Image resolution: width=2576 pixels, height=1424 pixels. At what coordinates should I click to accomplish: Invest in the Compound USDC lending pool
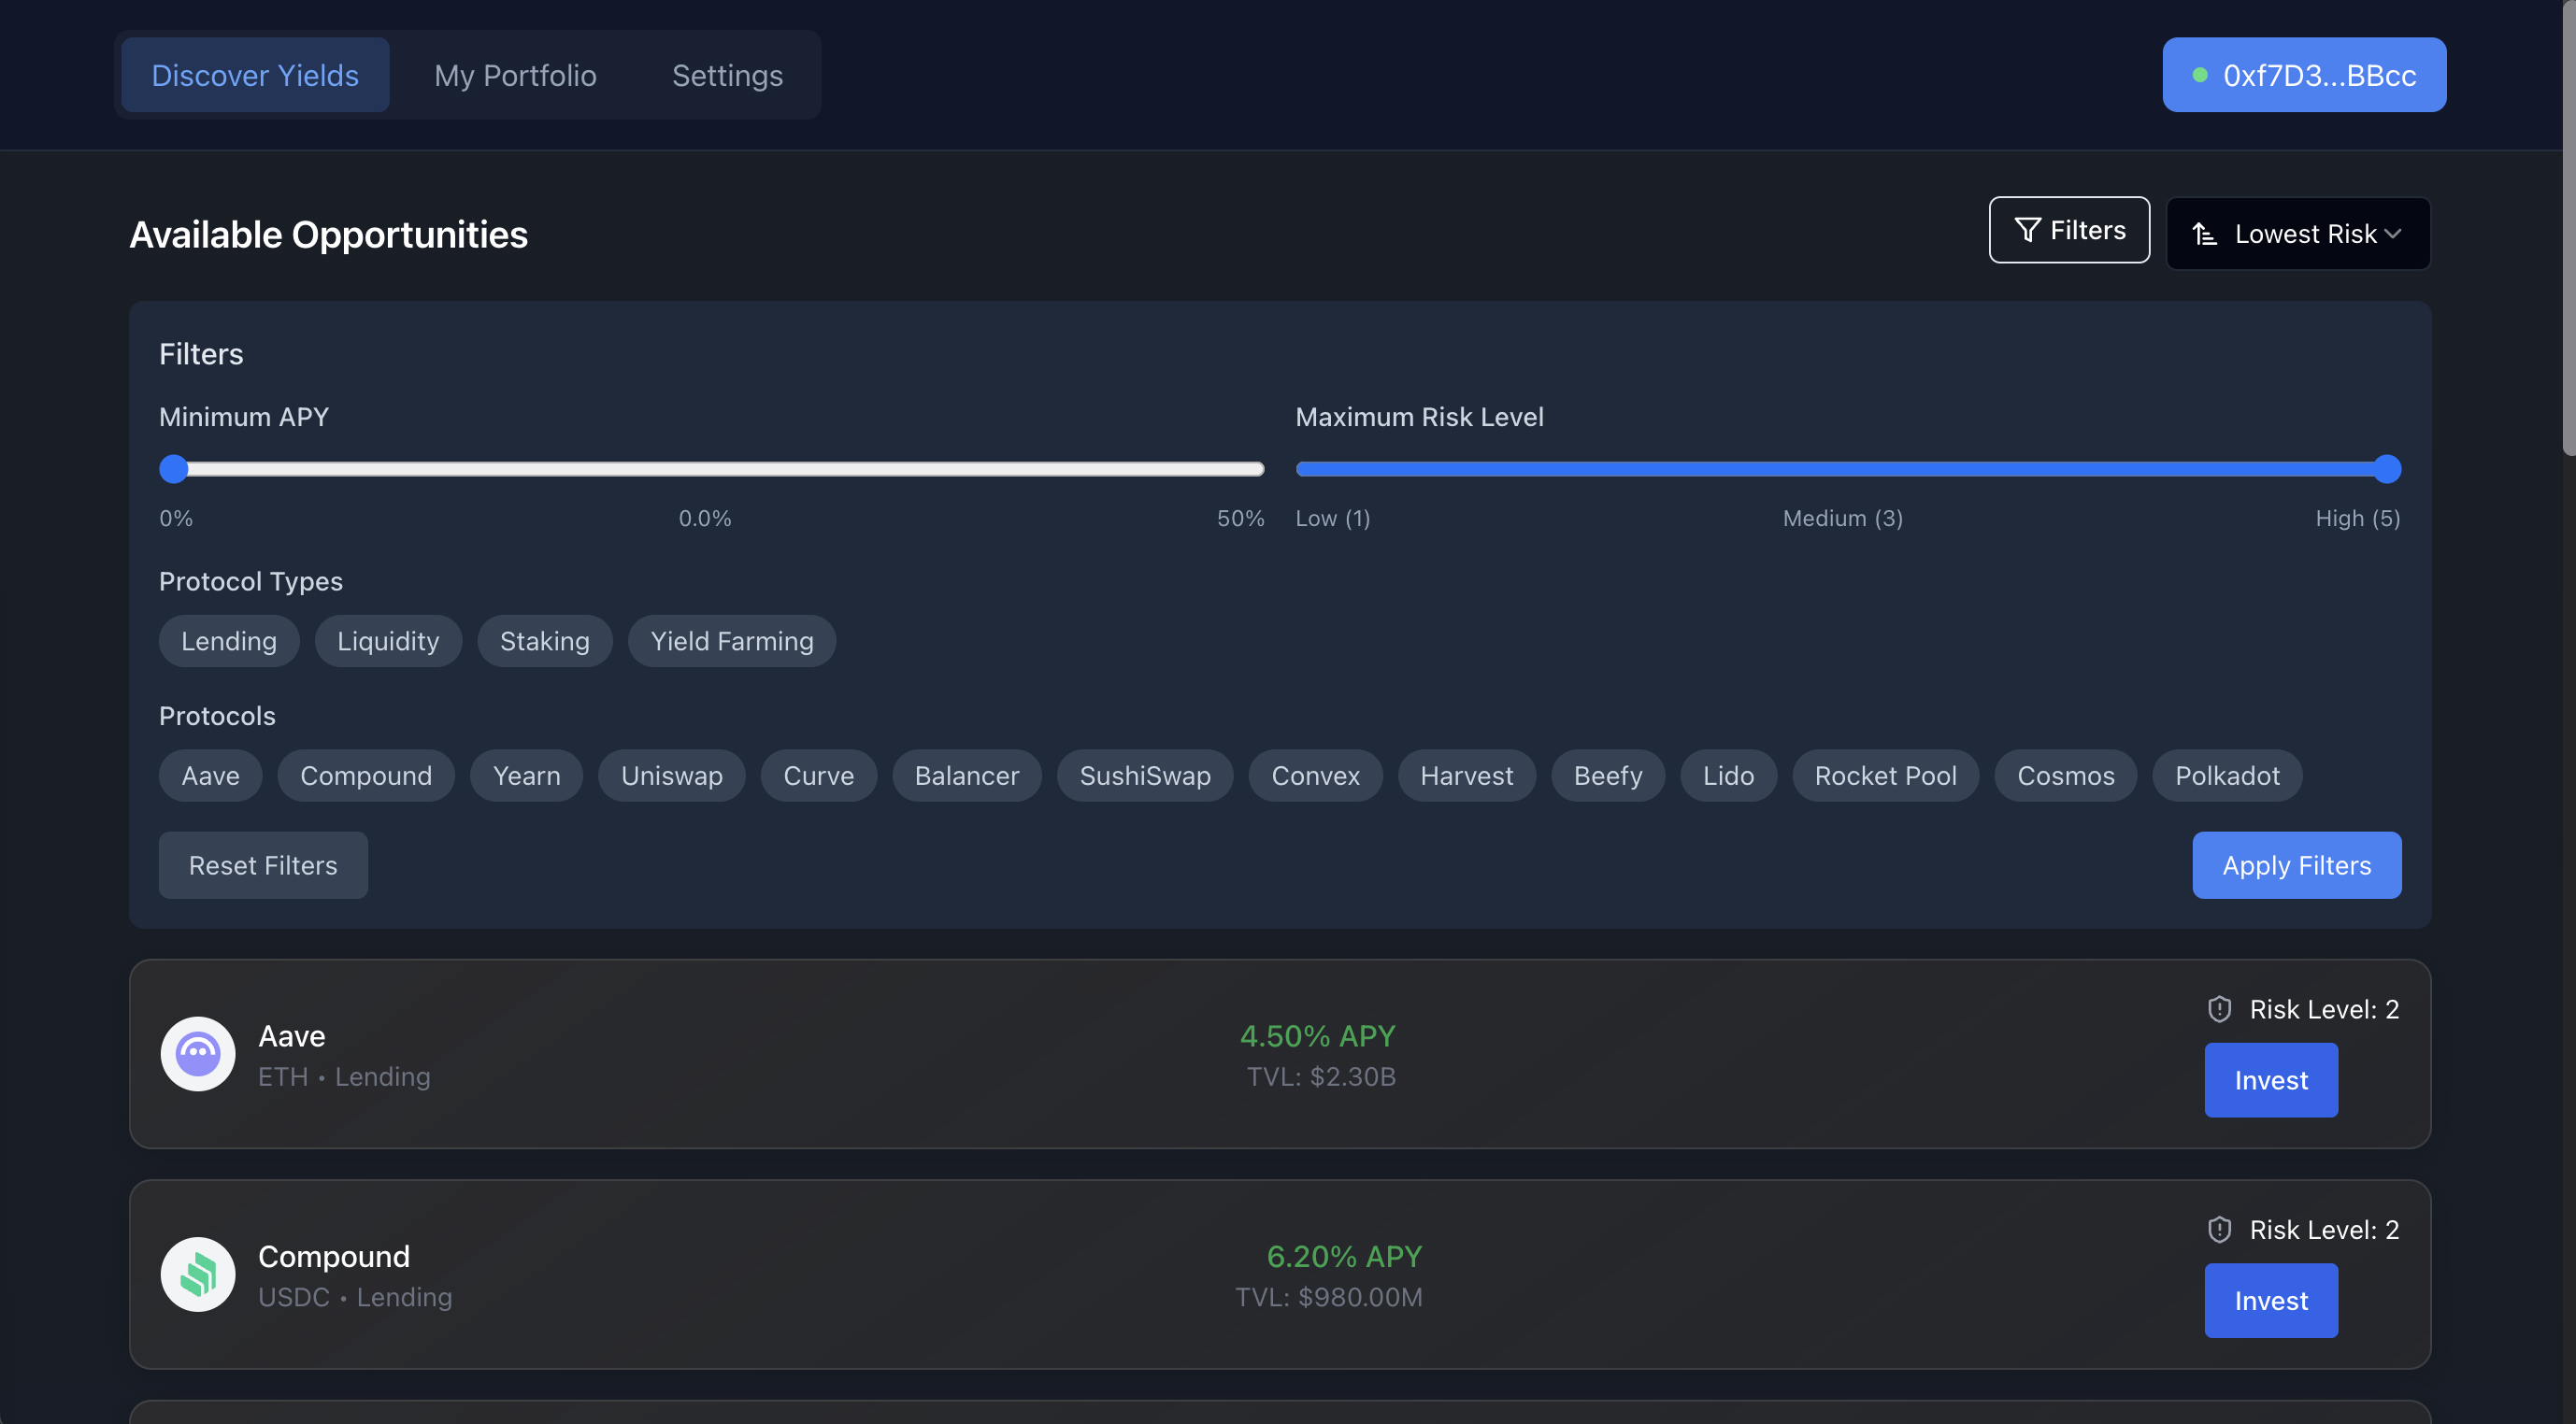[2271, 1300]
